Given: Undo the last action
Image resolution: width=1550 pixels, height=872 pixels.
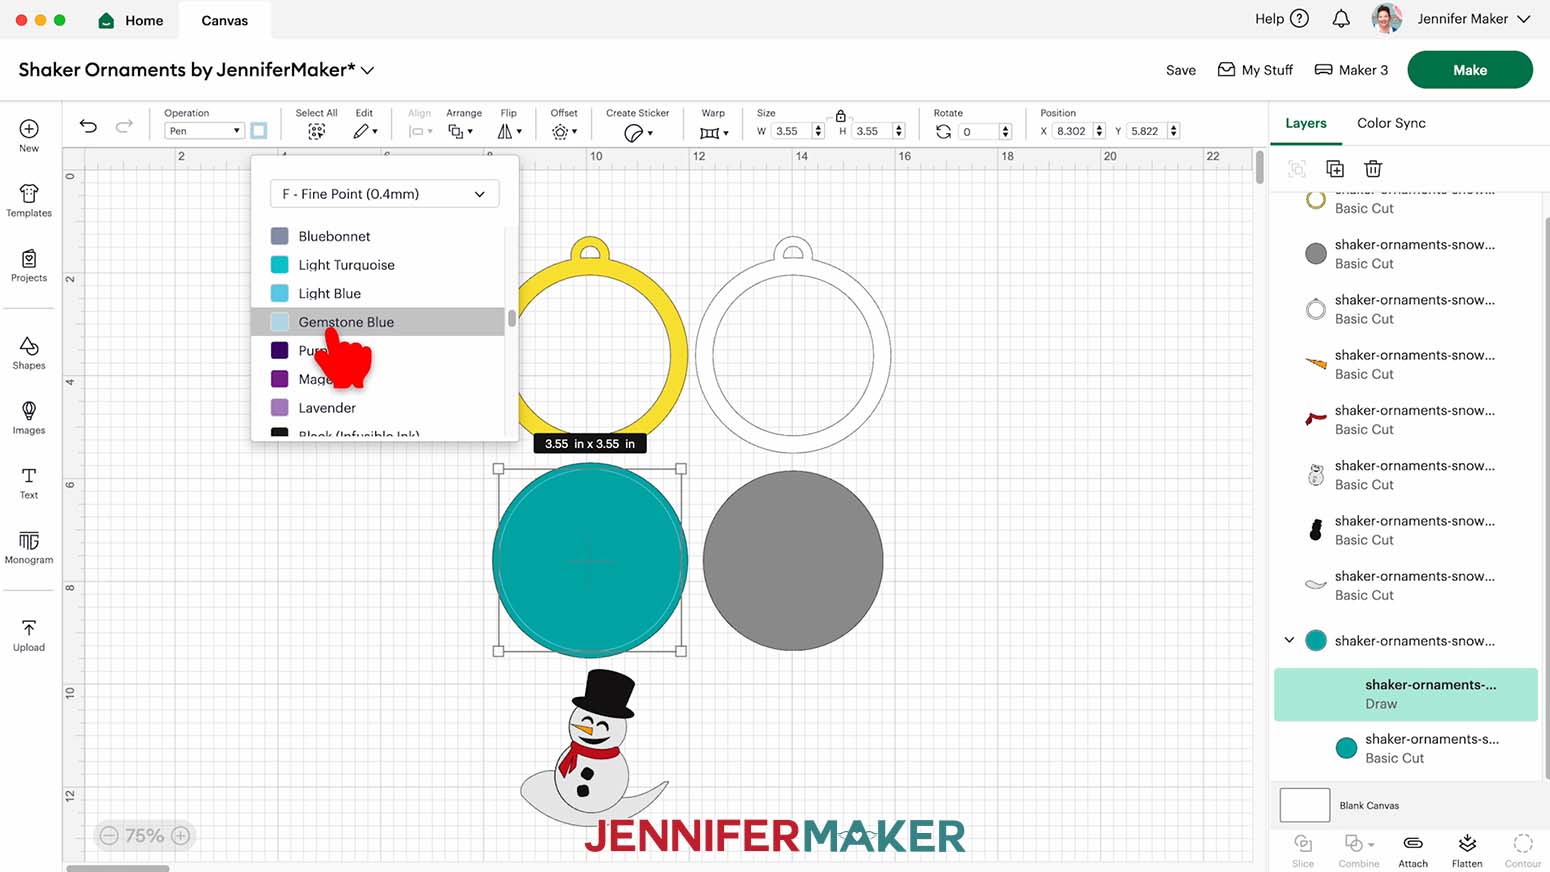Looking at the screenshot, I should [88, 125].
